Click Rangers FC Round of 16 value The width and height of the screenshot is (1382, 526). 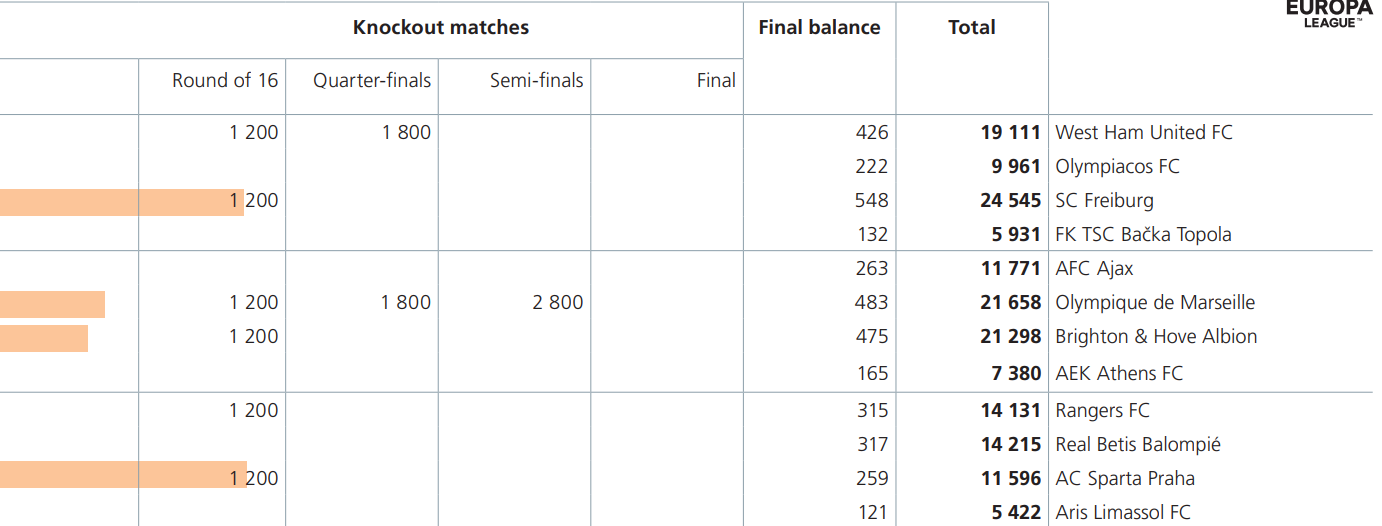(254, 410)
